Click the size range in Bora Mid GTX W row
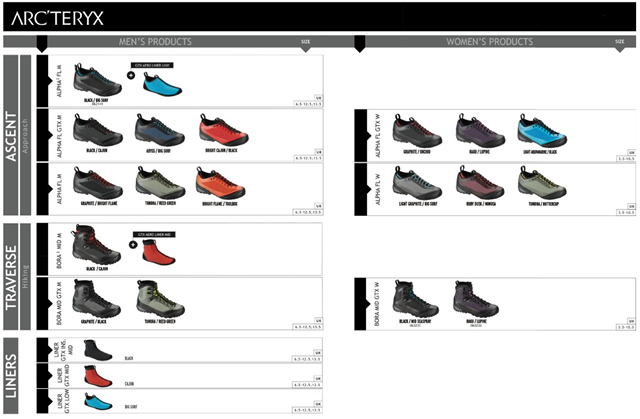This screenshot has width=640, height=419. pos(626,327)
